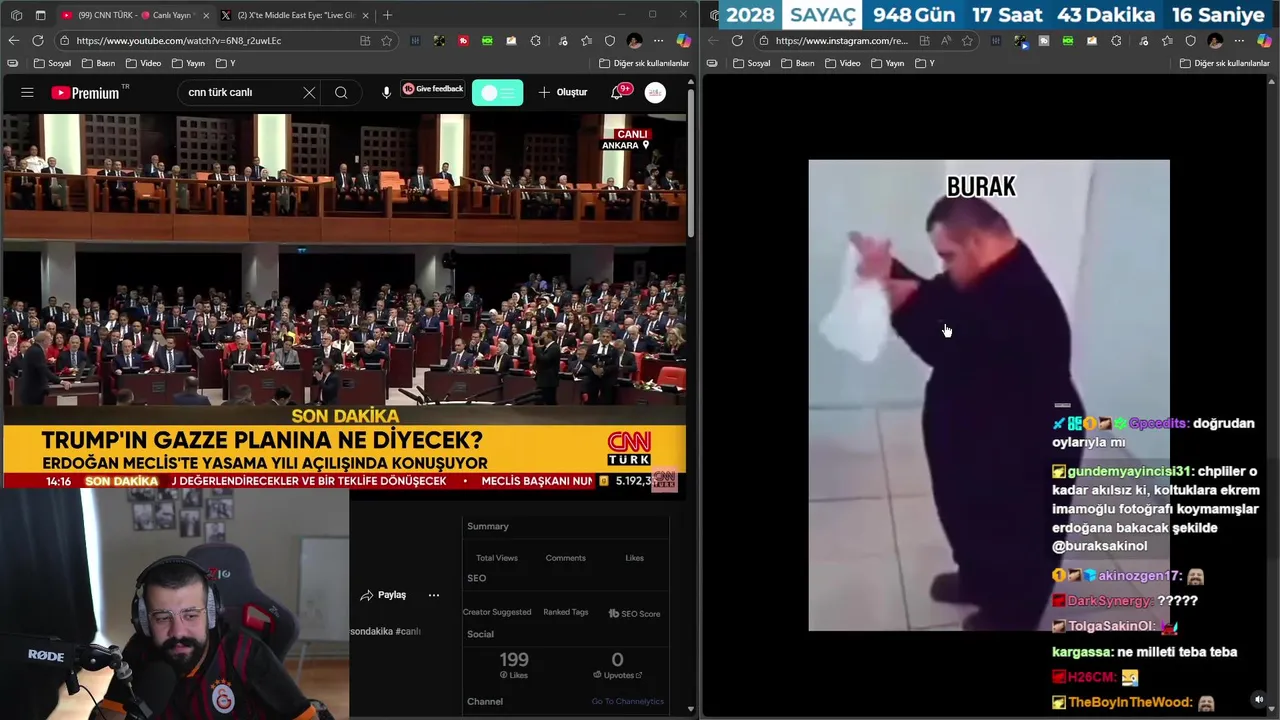This screenshot has height=720, width=1280.
Task: Open a new browser tab in left window
Action: (388, 15)
